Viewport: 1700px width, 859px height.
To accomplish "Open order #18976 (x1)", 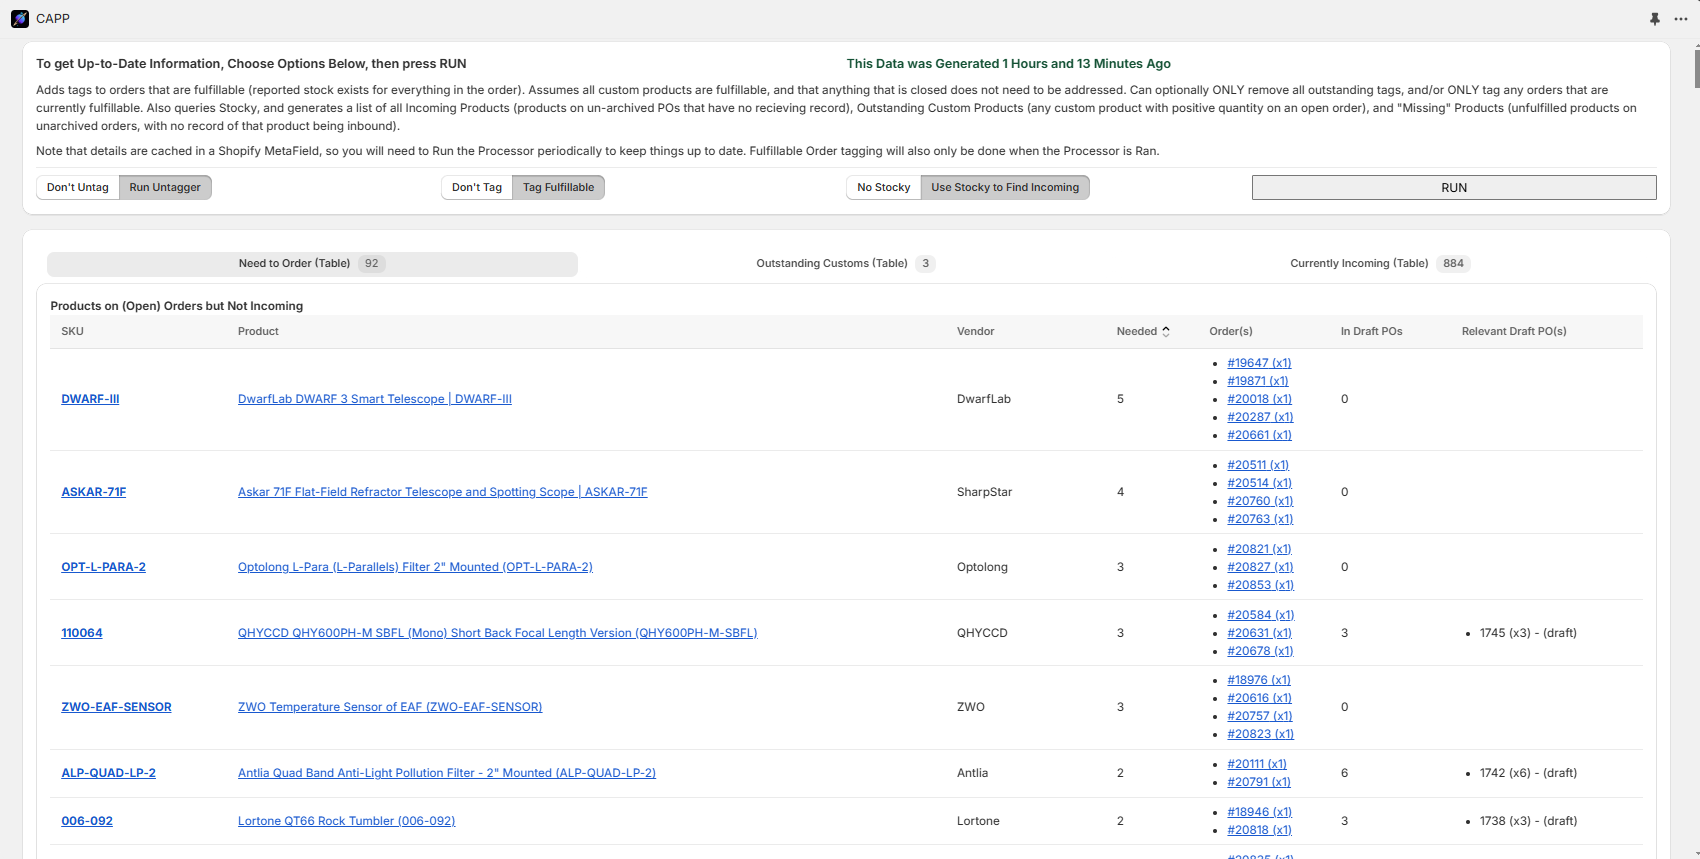I will click(1259, 680).
